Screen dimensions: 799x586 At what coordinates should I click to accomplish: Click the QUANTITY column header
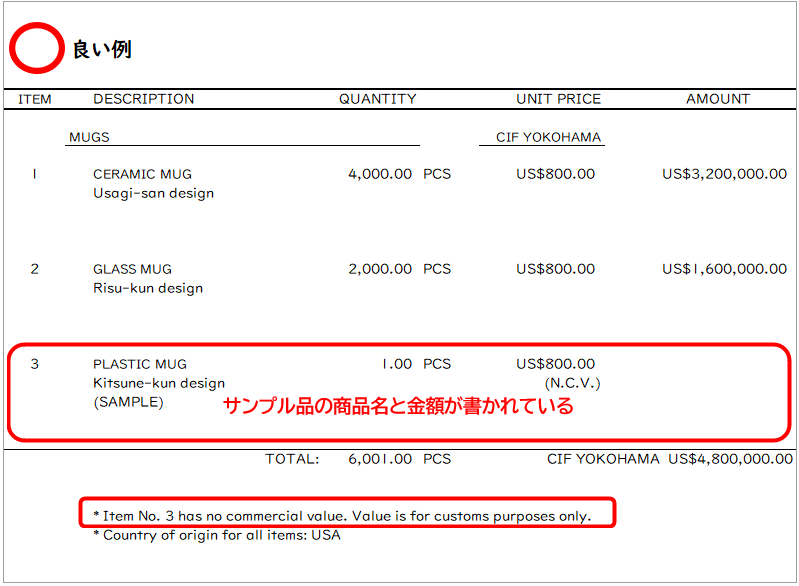[377, 99]
